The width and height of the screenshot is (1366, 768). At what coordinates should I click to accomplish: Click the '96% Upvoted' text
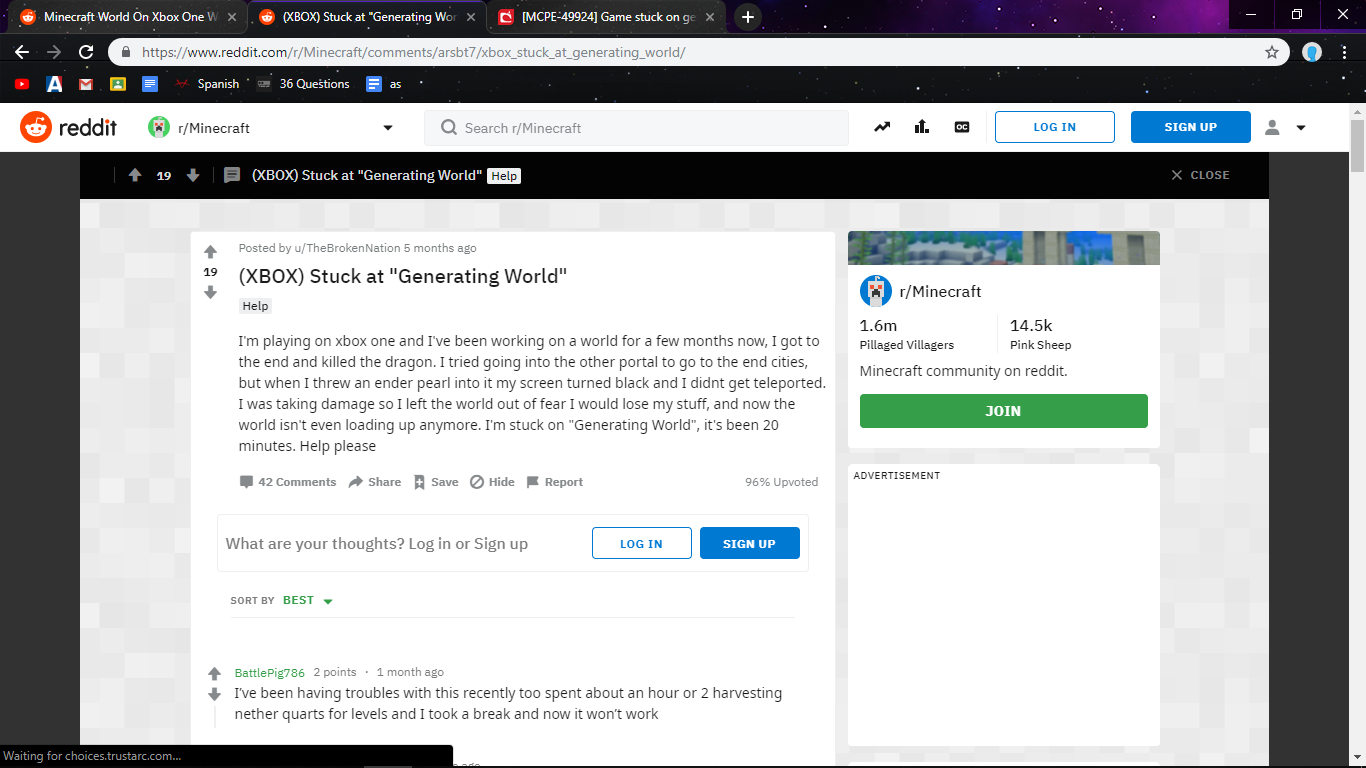coord(781,482)
